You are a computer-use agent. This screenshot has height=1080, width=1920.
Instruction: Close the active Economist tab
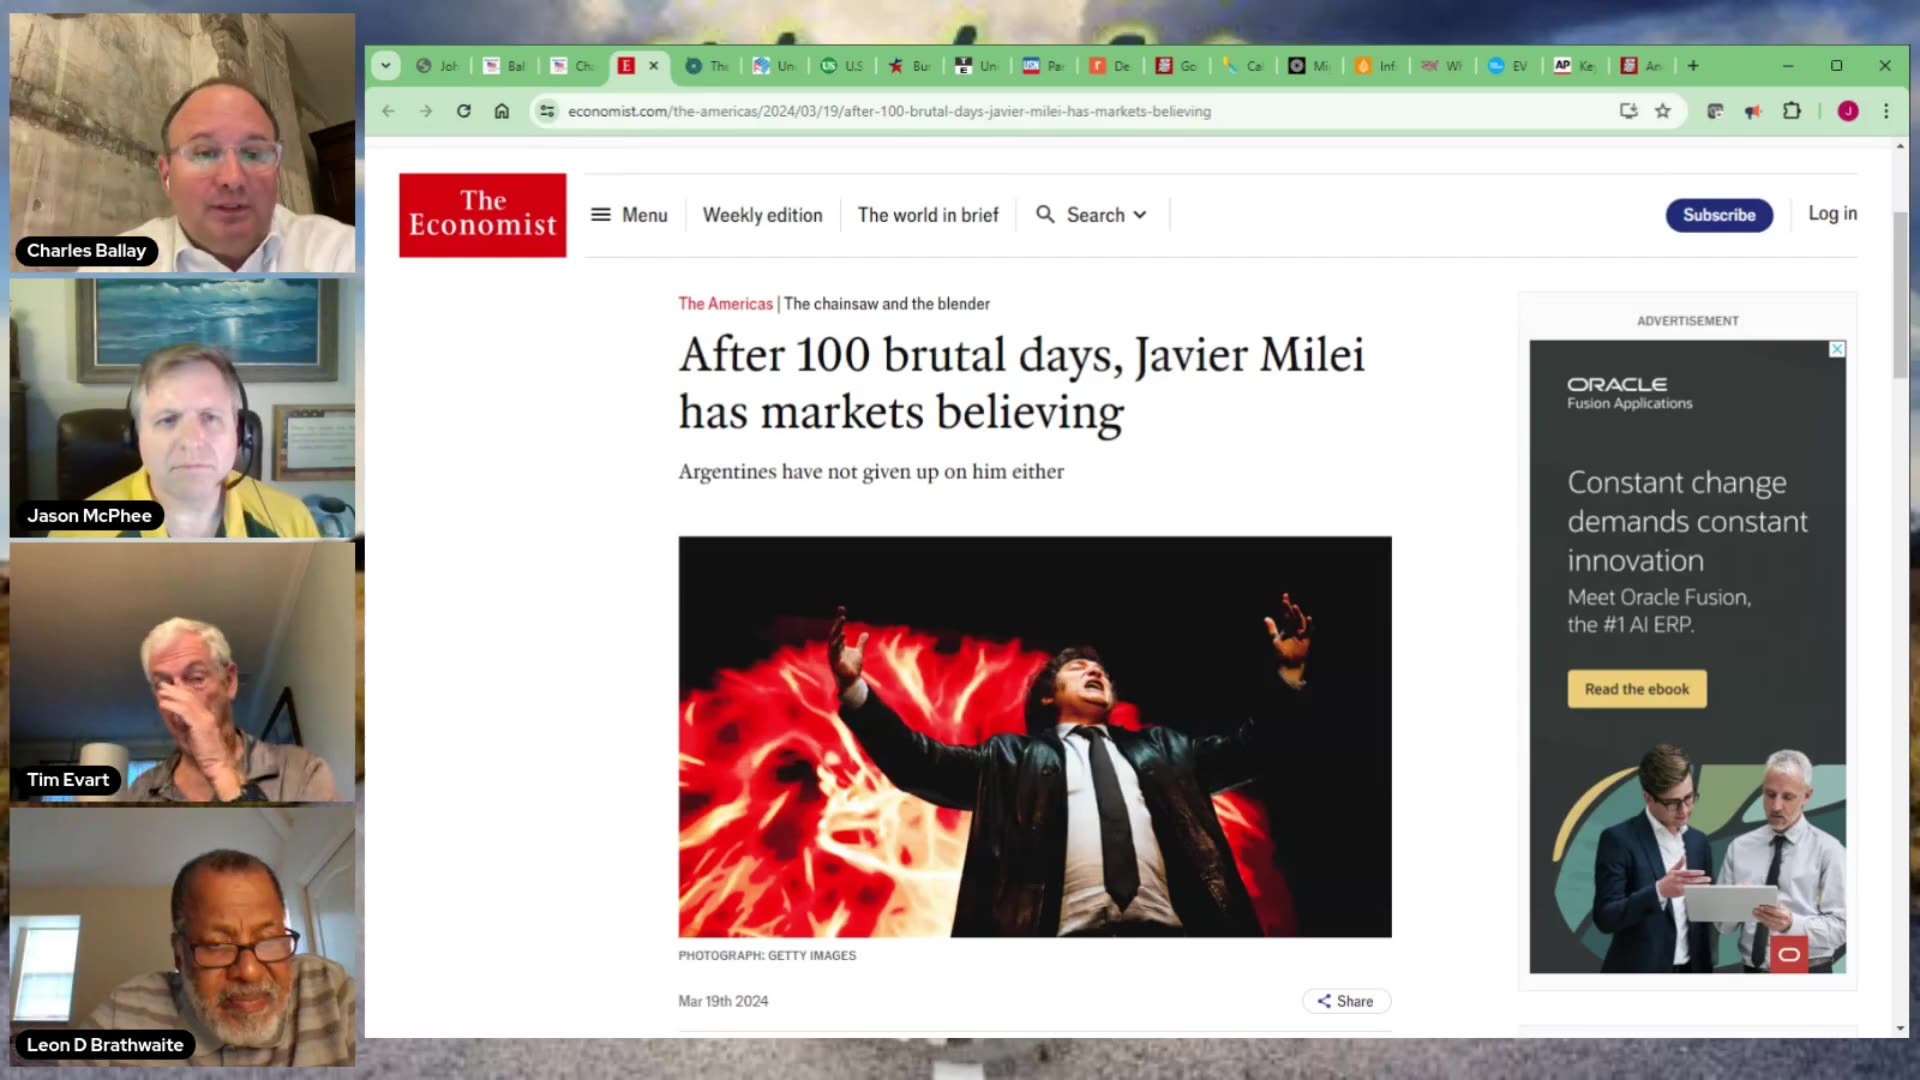click(x=654, y=66)
